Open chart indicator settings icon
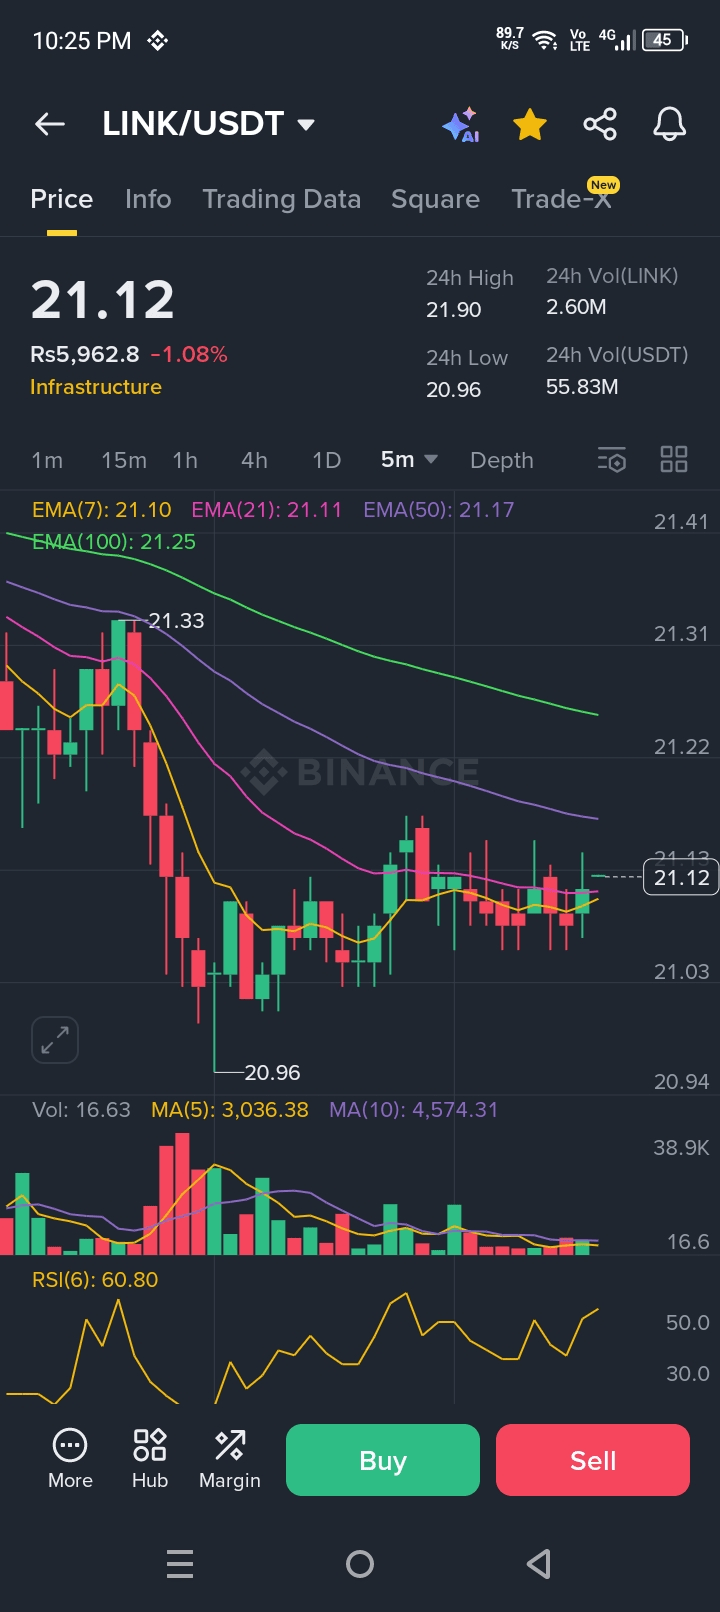 (x=611, y=460)
